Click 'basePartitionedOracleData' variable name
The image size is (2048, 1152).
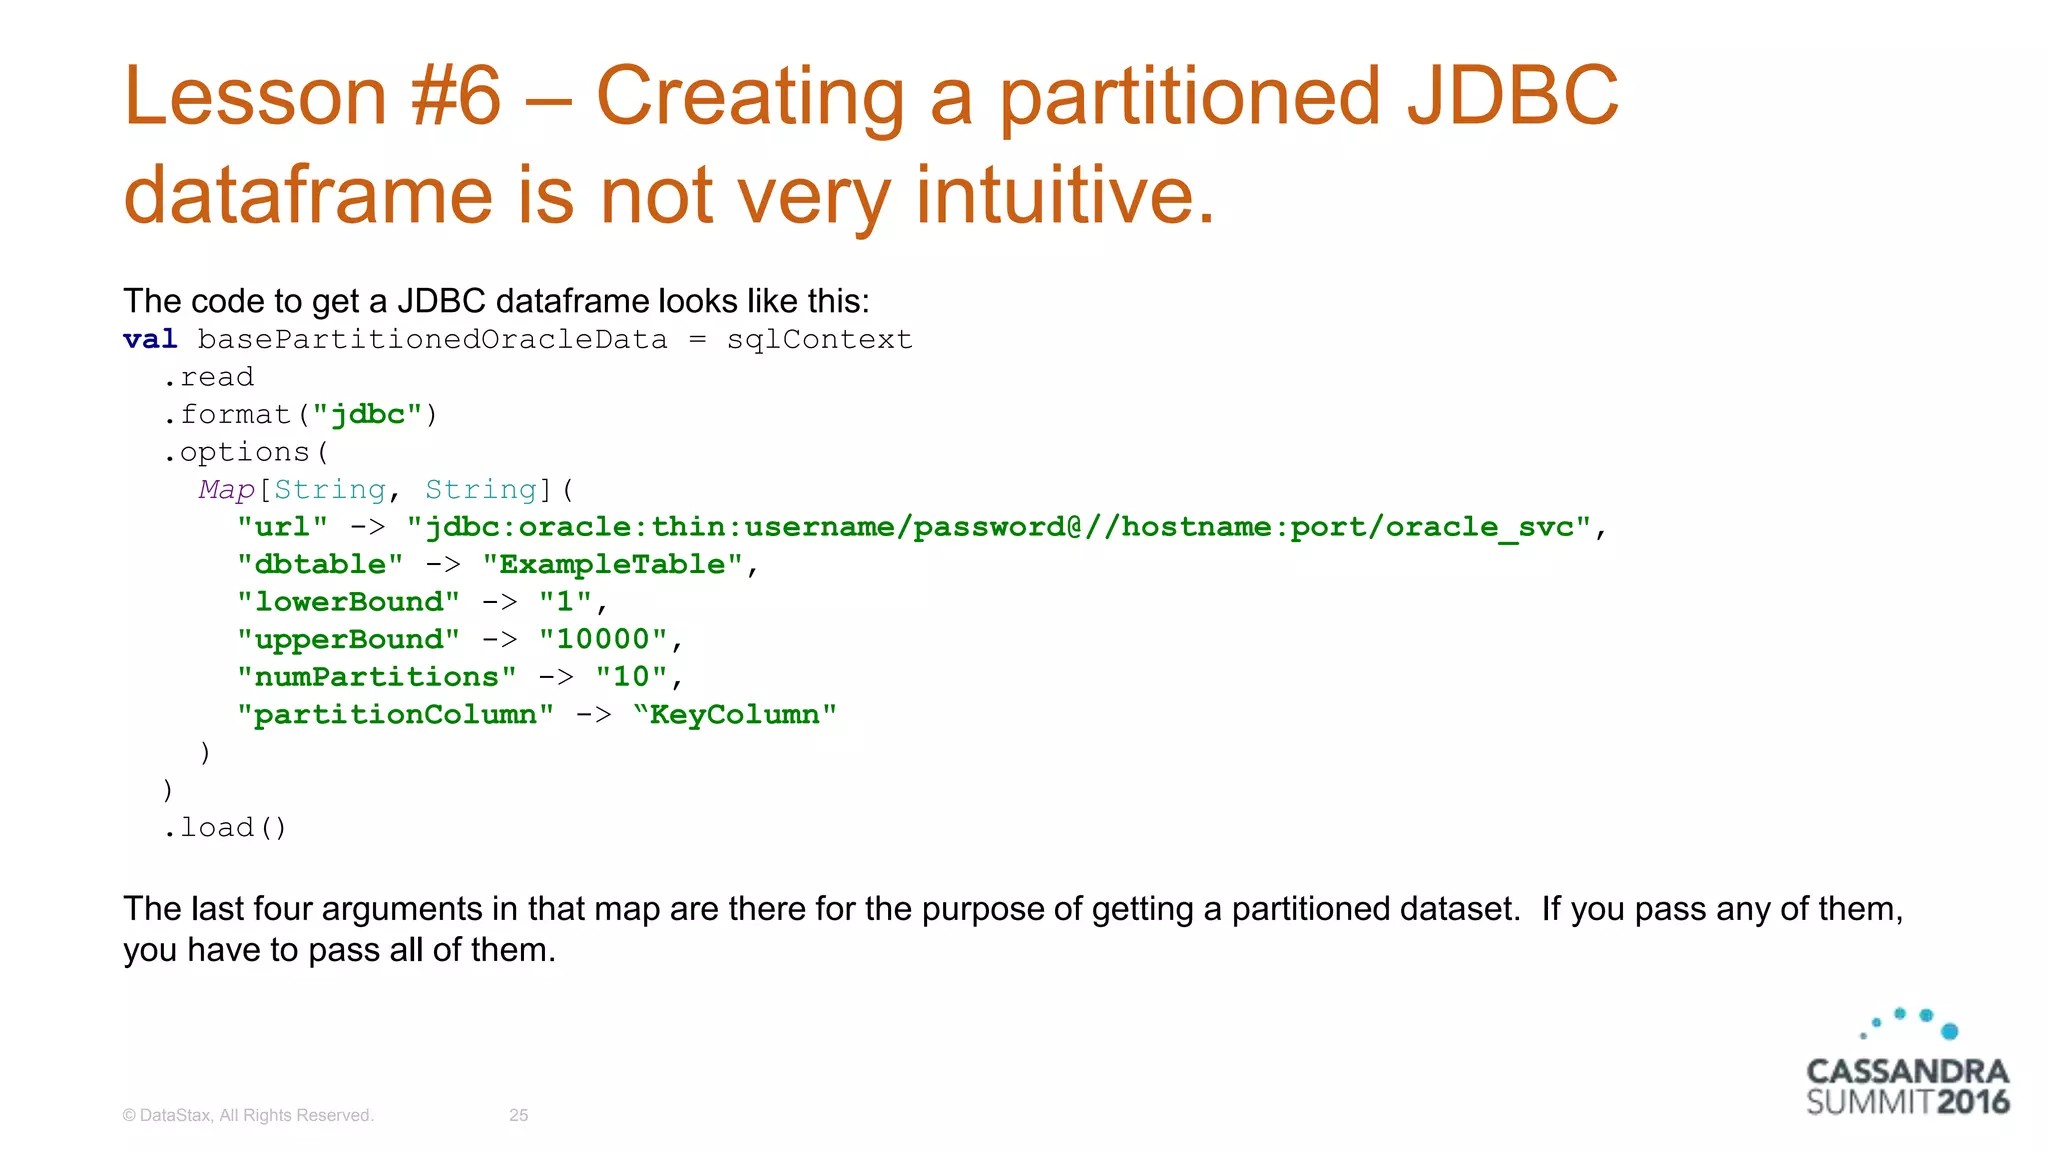(432, 340)
